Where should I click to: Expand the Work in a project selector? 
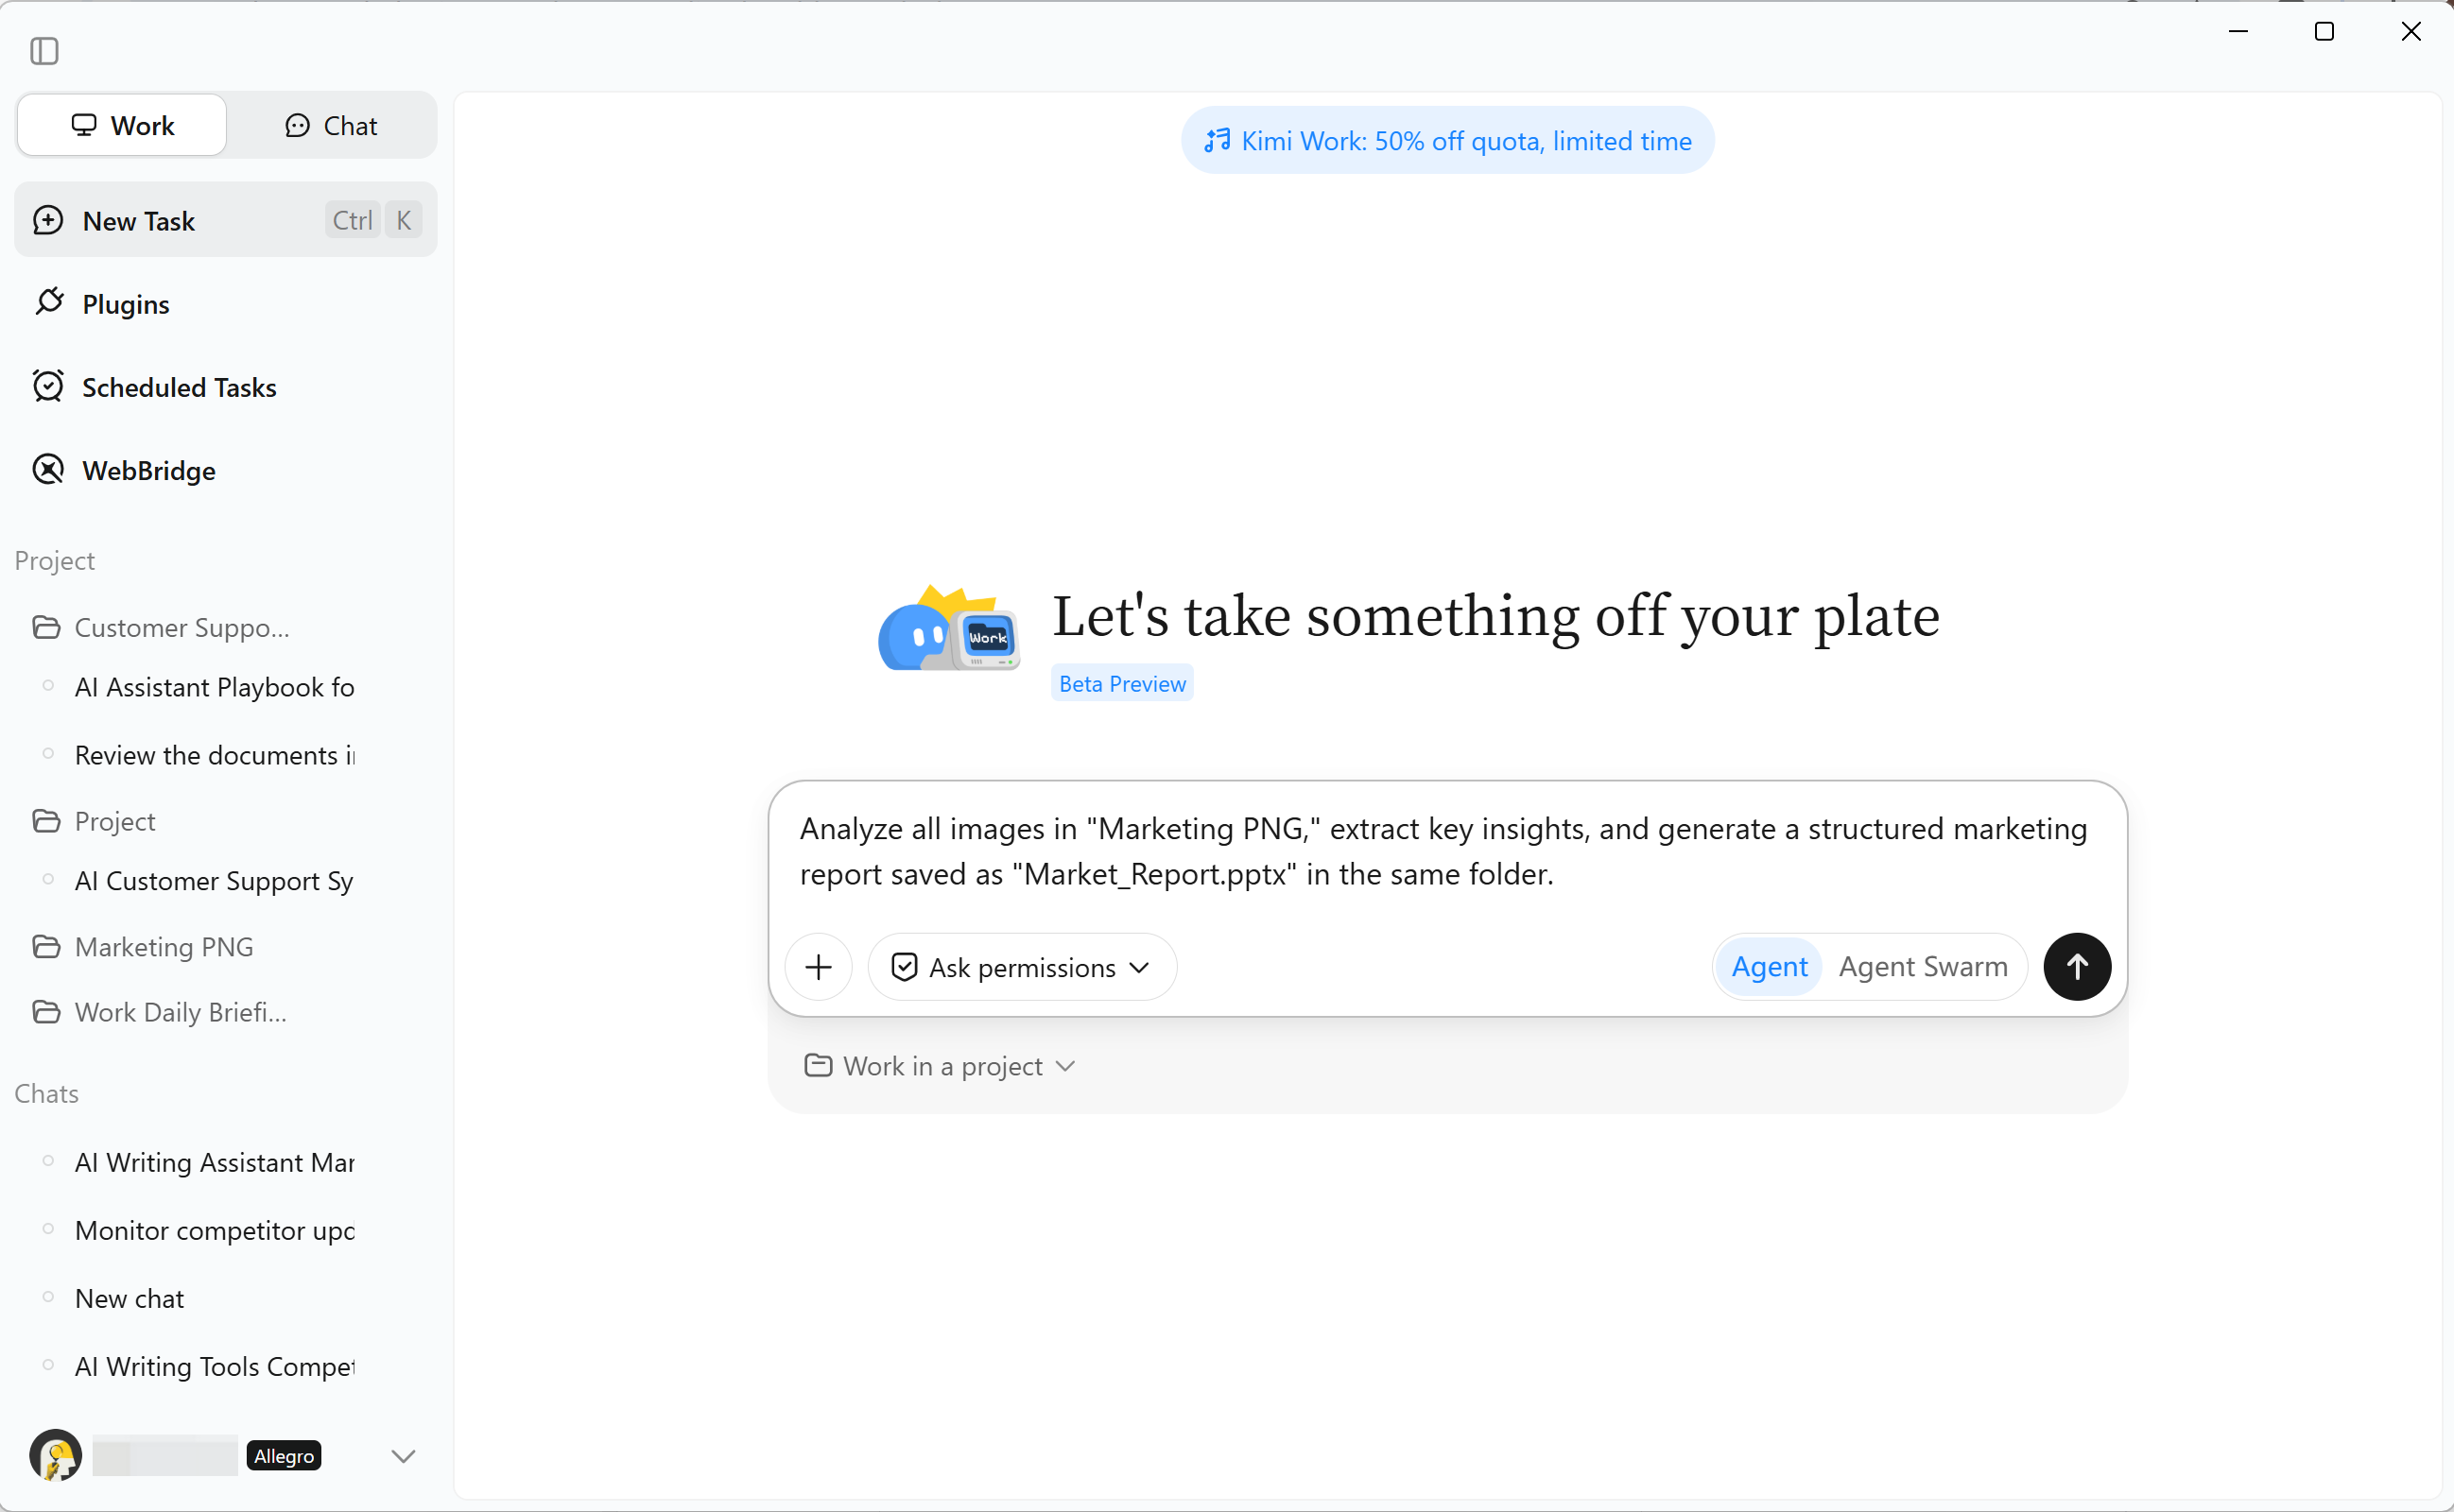939,1066
